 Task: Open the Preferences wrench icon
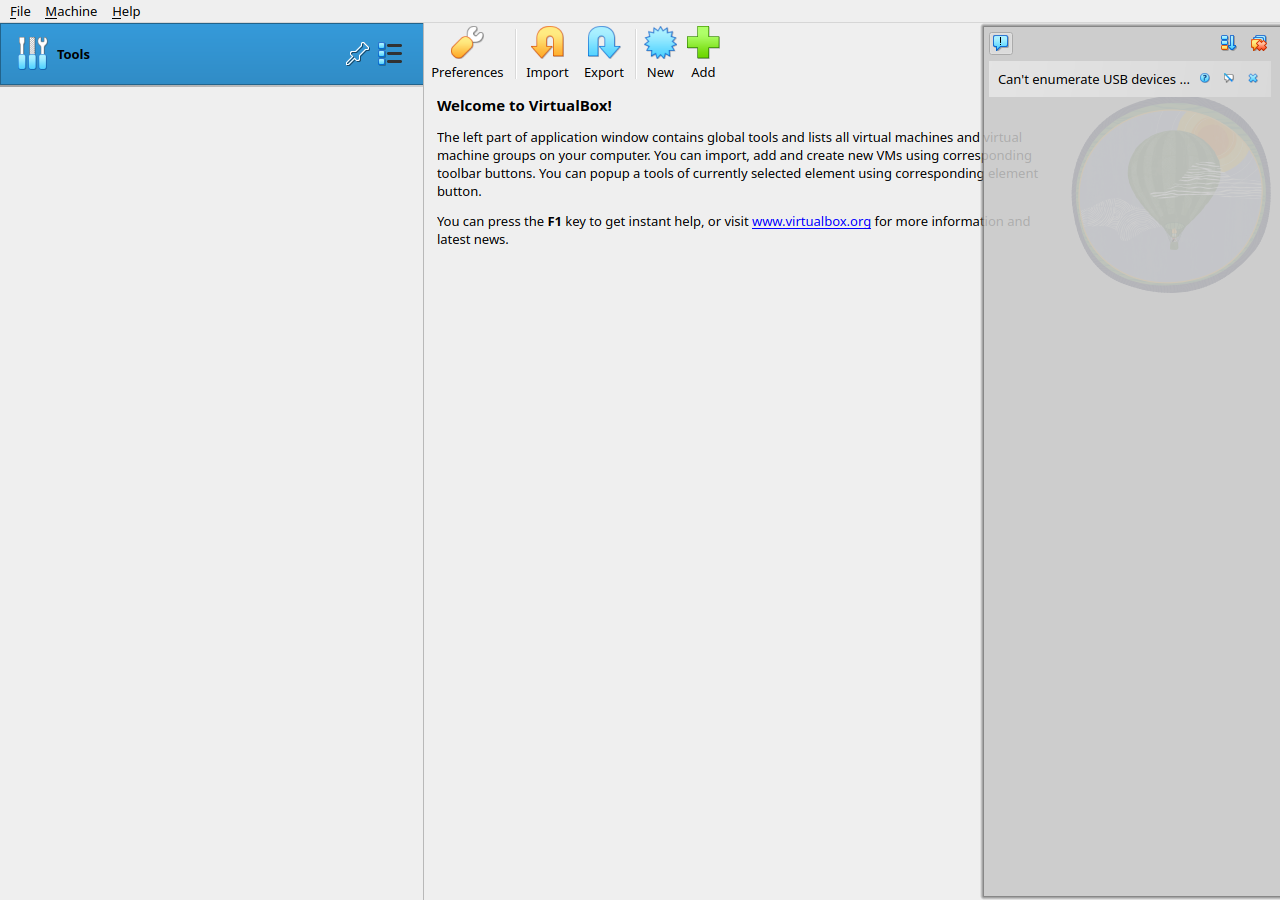467,54
